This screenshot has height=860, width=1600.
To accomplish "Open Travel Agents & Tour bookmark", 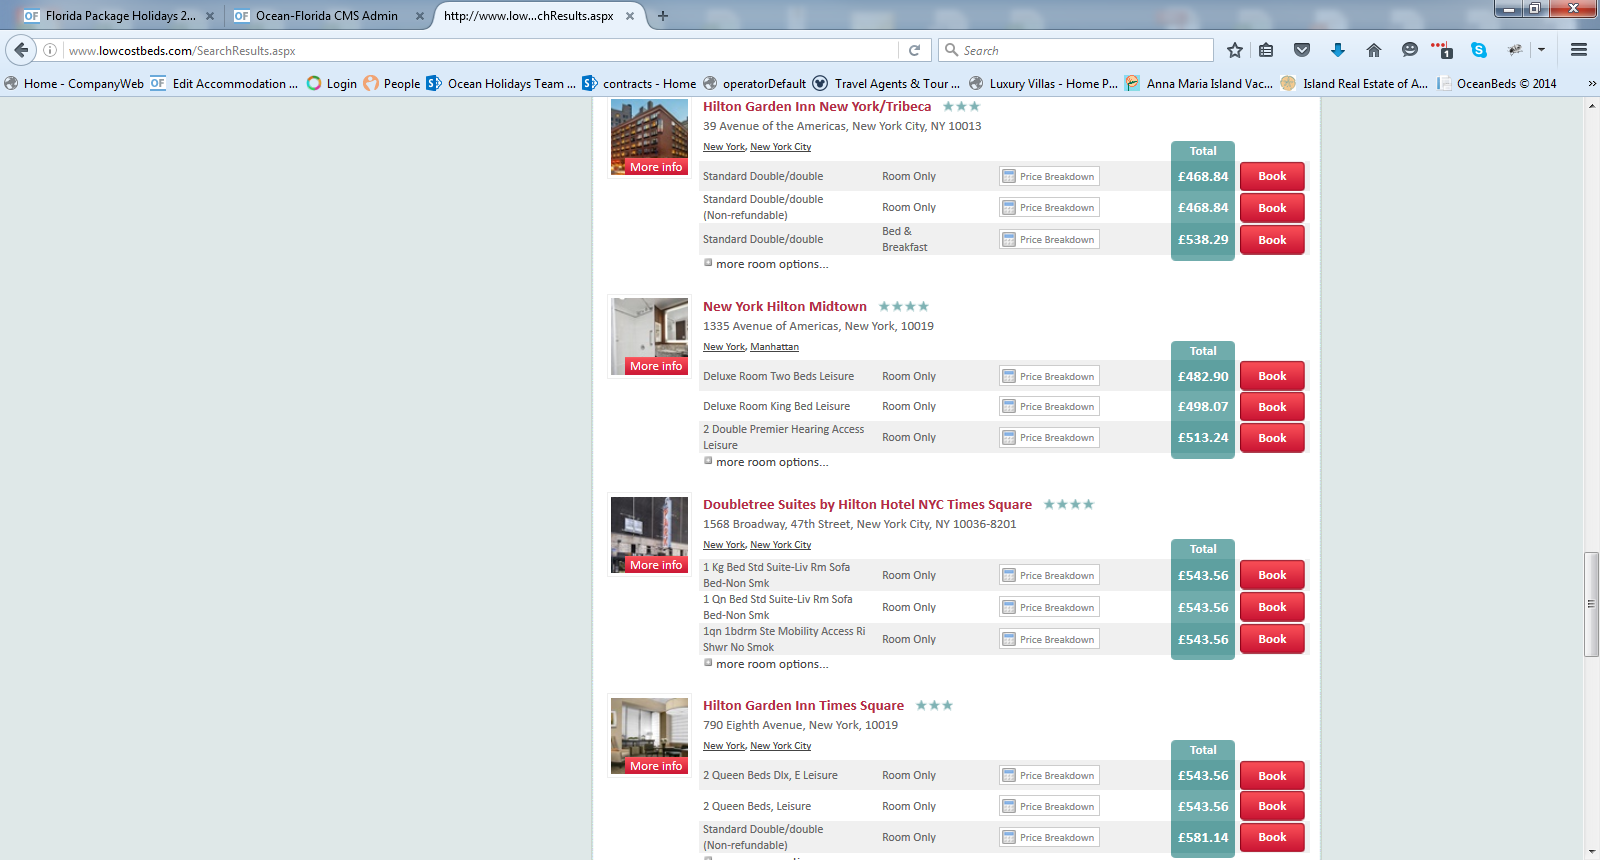I will click(x=886, y=84).
